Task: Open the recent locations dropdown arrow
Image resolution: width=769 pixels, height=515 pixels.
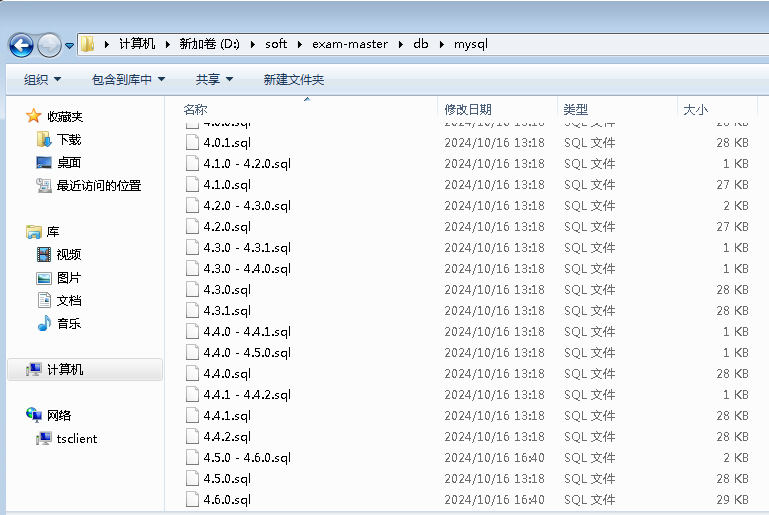Action: [69, 45]
